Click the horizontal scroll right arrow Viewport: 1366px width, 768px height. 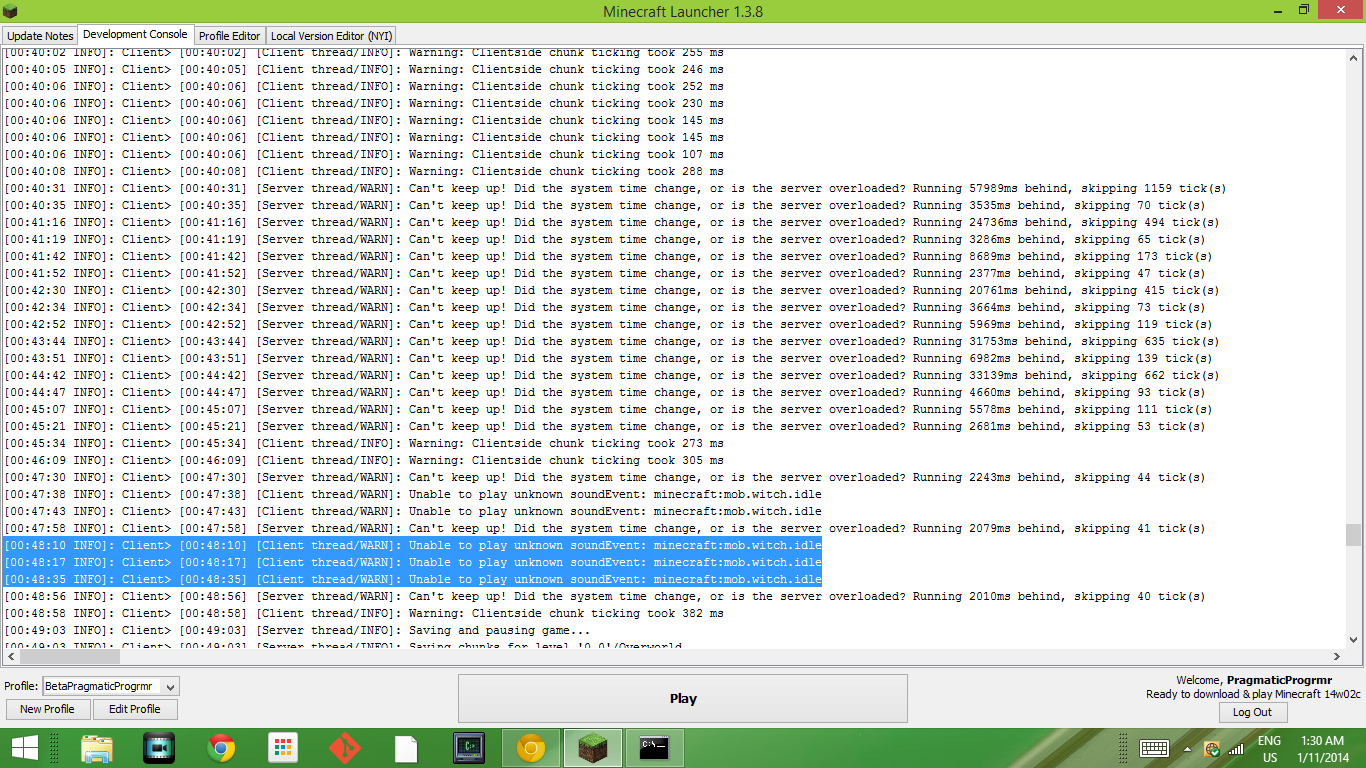1337,657
